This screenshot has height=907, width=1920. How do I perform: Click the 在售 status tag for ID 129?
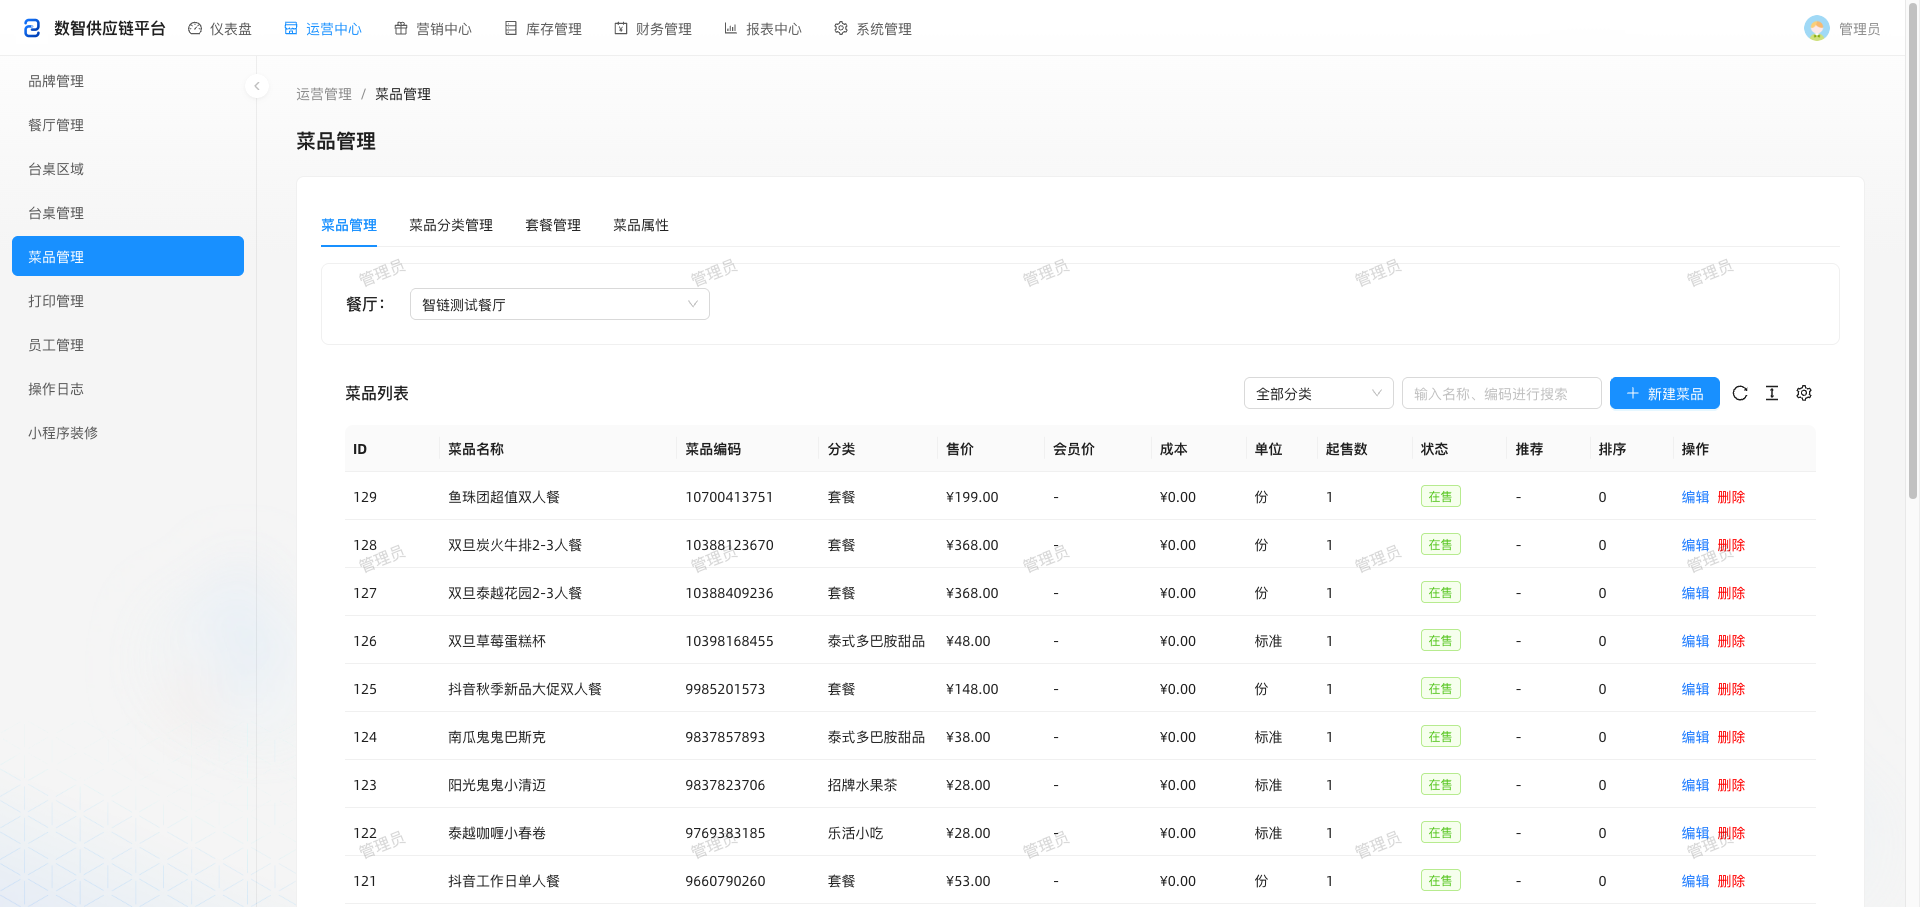1440,496
